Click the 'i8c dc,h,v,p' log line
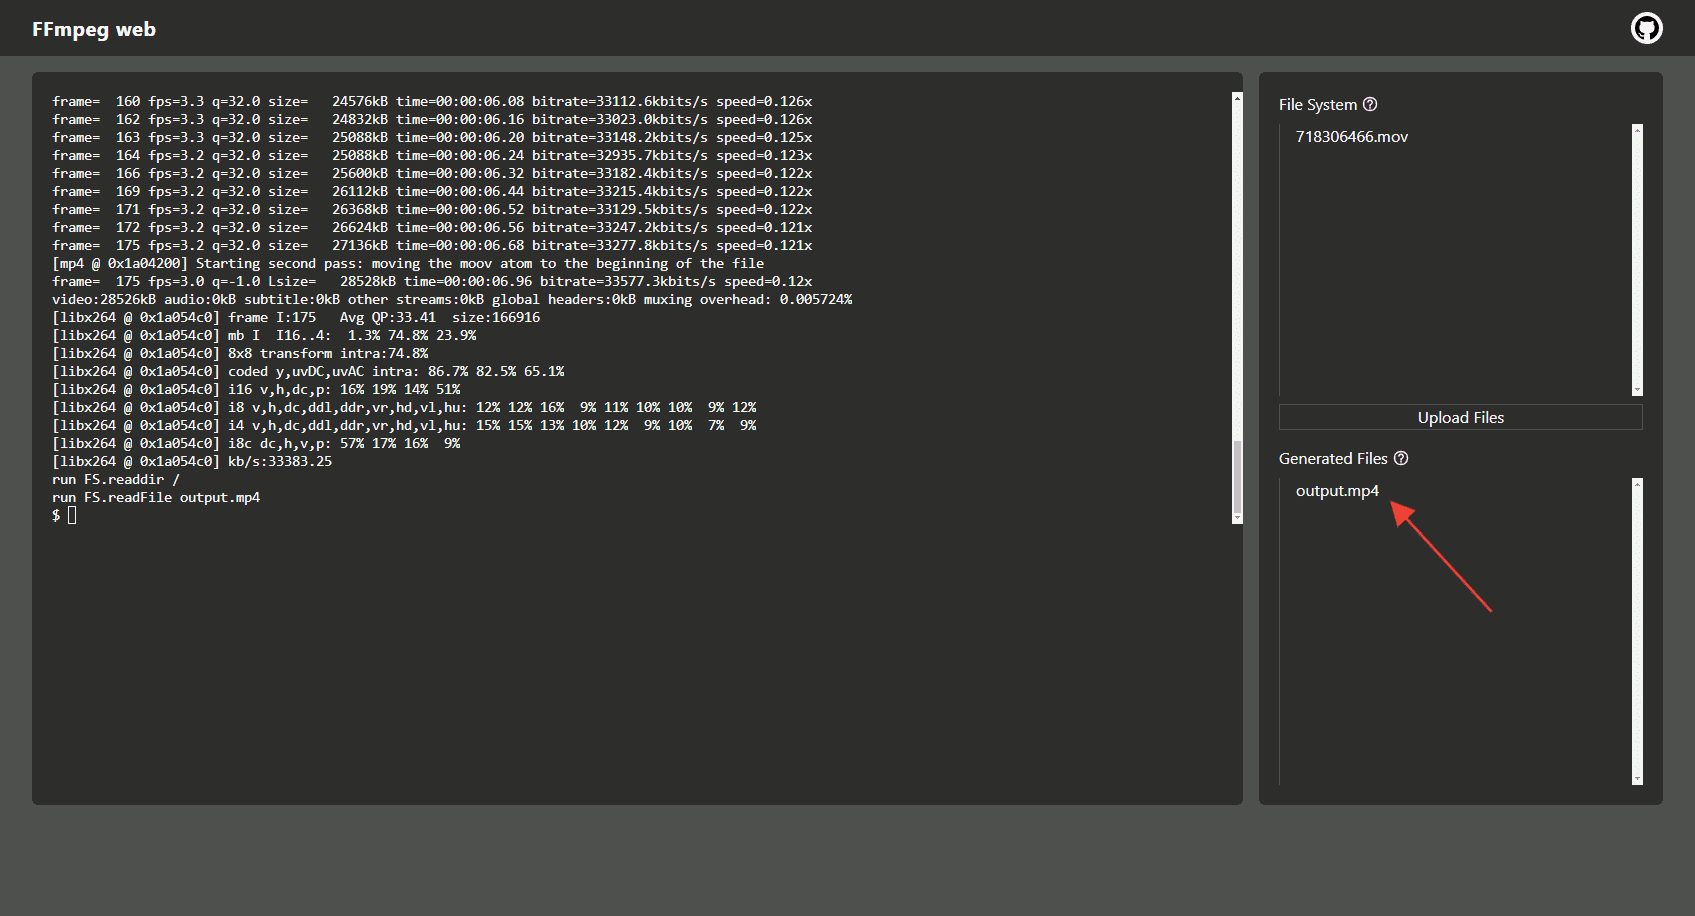Viewport: 1695px width, 916px height. coord(256,443)
